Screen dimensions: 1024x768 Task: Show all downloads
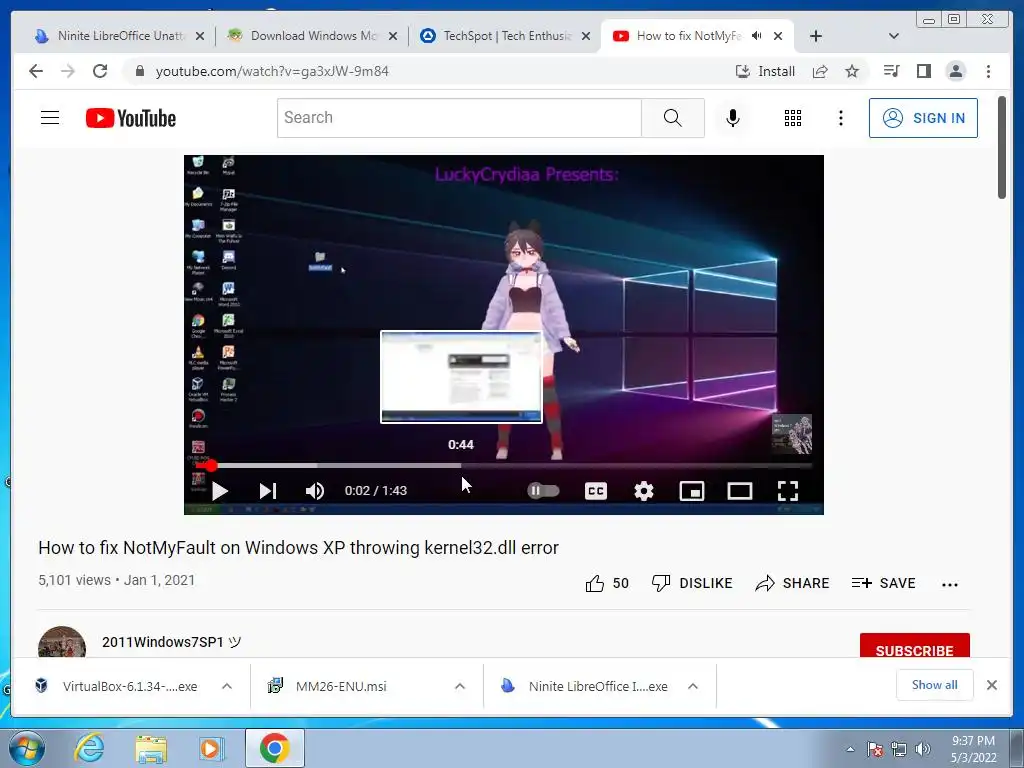(935, 685)
